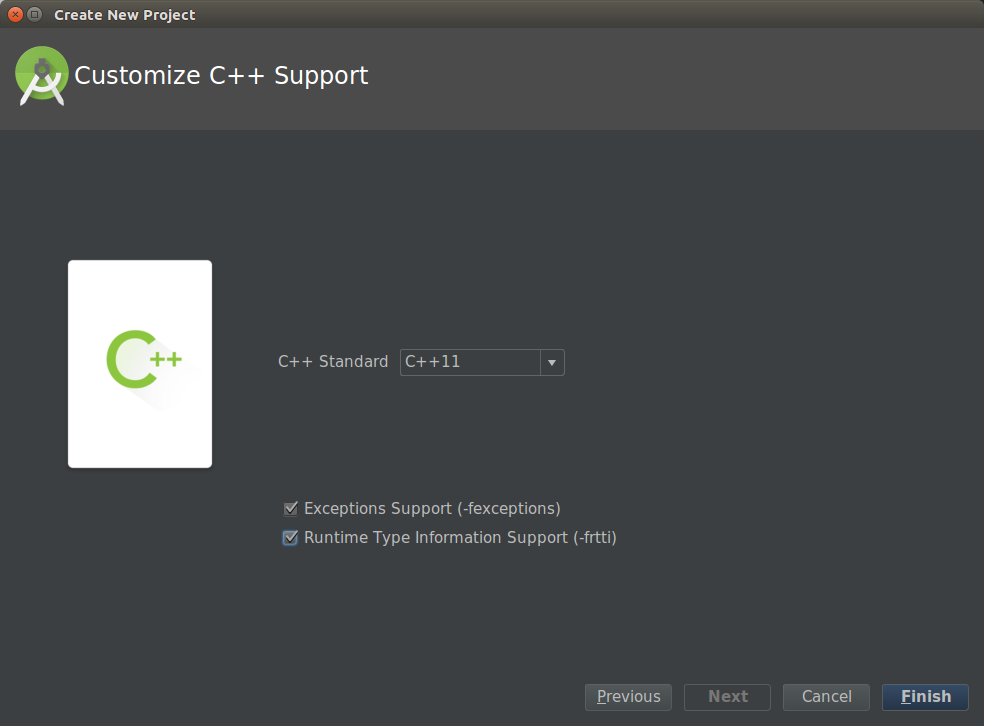Screen dimensions: 984x726
Task: Click the Android Studio logo icon
Action: pos(42,76)
